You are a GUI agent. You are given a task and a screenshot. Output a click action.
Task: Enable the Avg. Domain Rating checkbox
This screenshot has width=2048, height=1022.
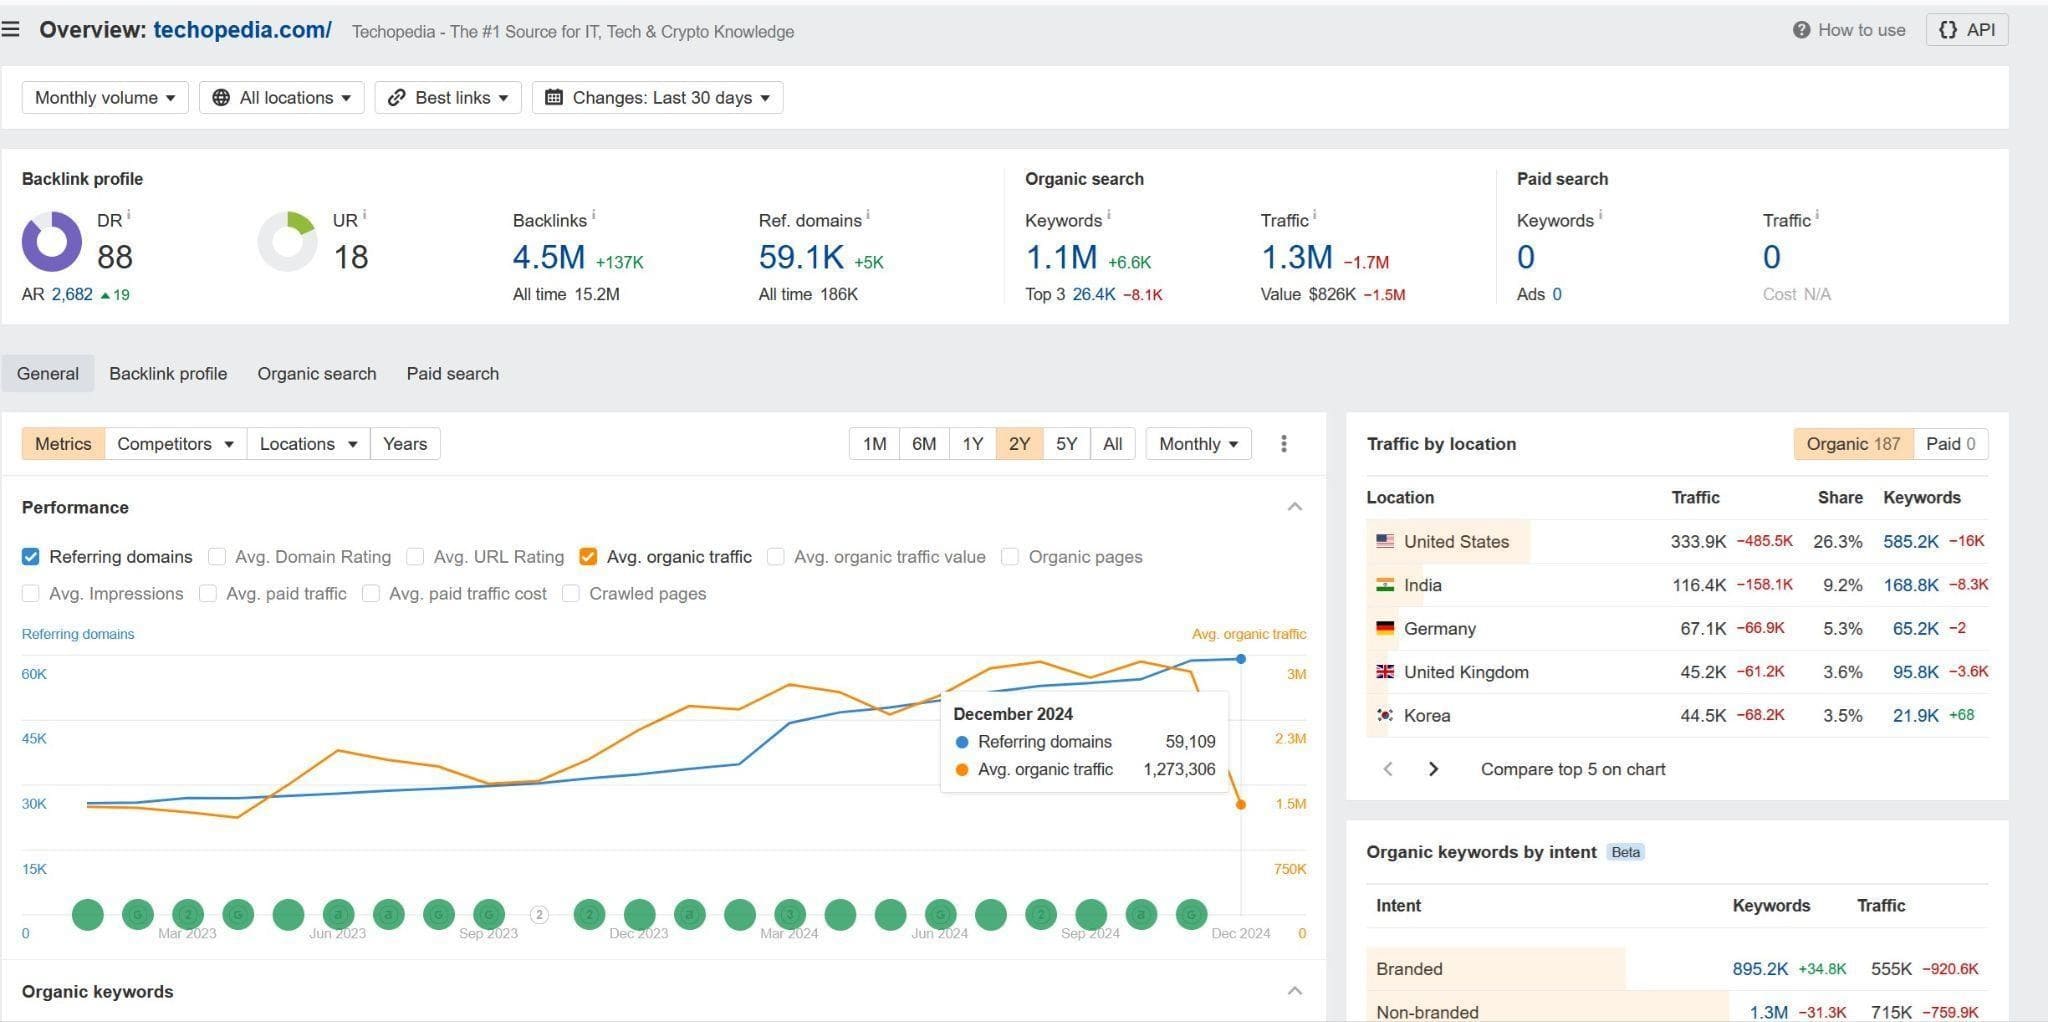coord(216,557)
